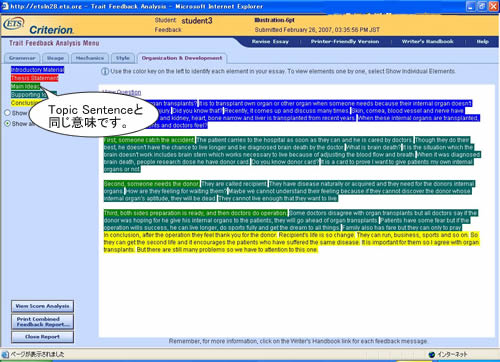Click the ETS logo icon
The width and height of the screenshot is (500, 362).
14,24
